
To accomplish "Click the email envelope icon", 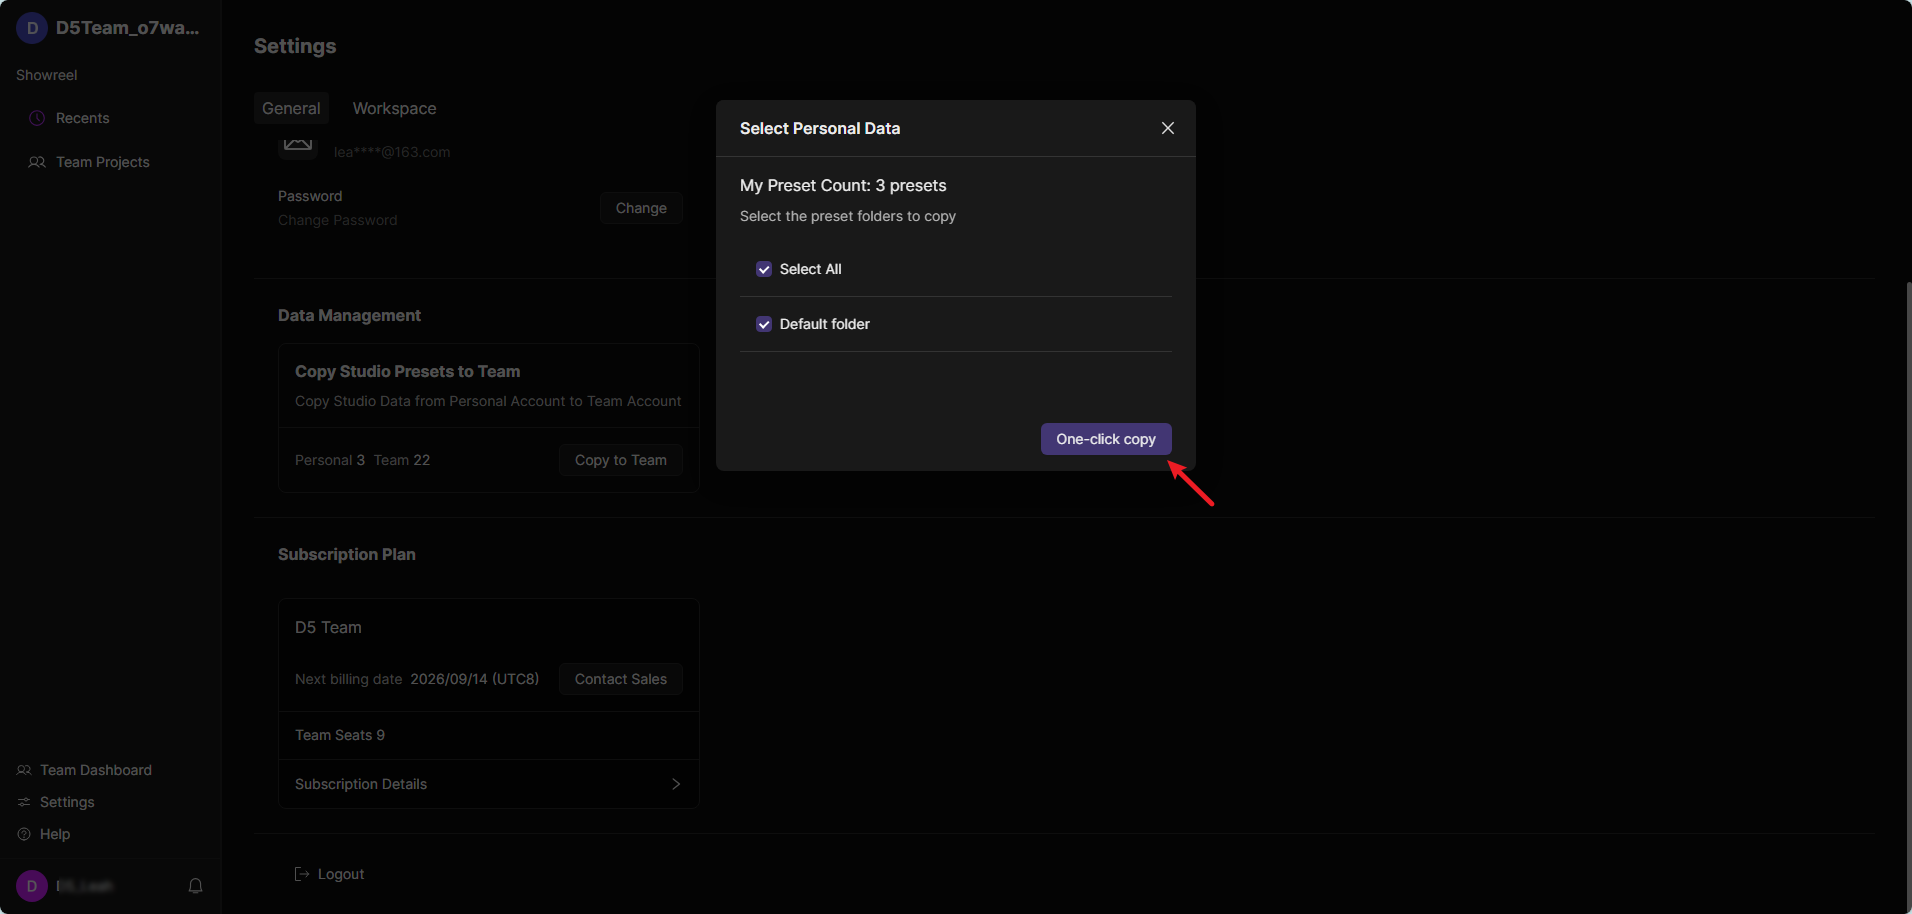I will (x=298, y=146).
